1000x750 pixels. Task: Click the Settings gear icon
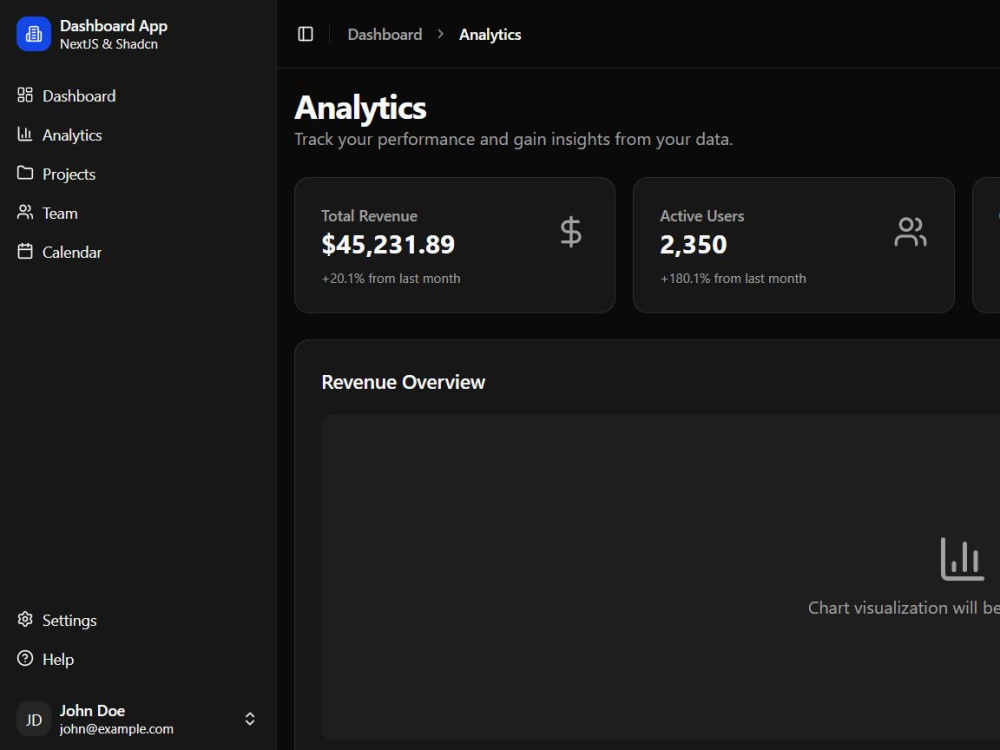pyautogui.click(x=25, y=619)
